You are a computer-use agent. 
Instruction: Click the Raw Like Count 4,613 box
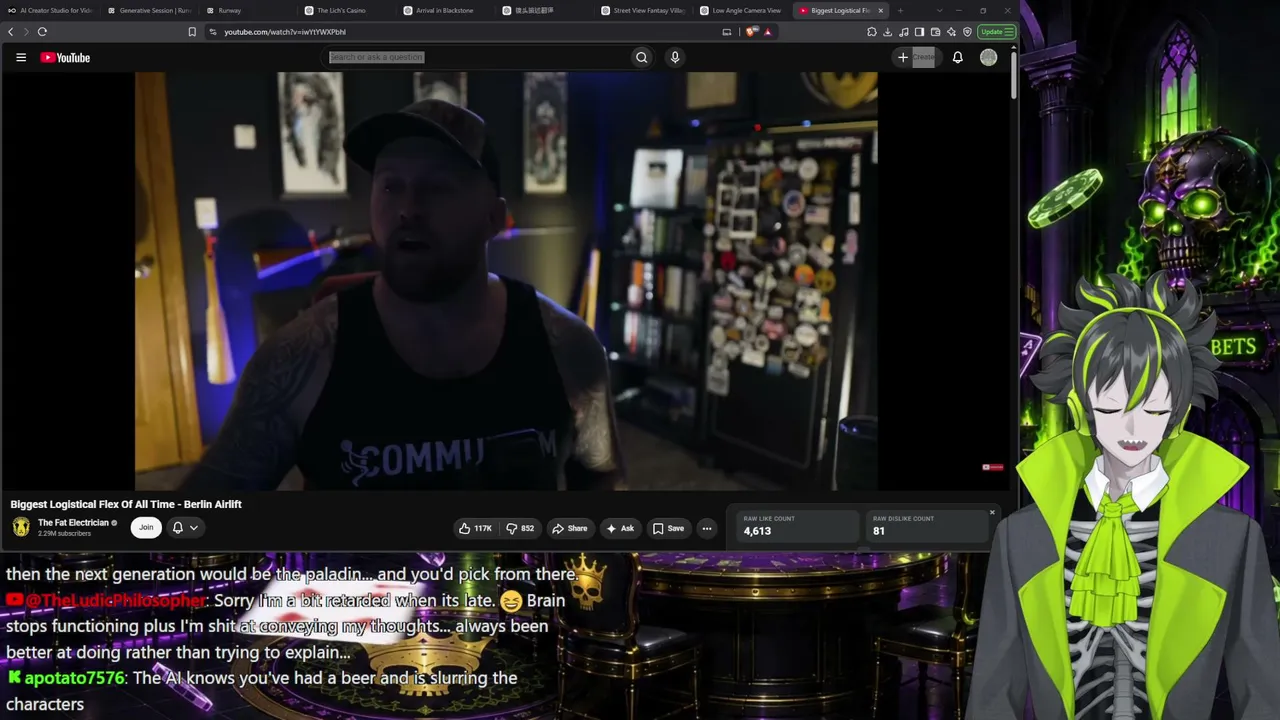click(799, 526)
